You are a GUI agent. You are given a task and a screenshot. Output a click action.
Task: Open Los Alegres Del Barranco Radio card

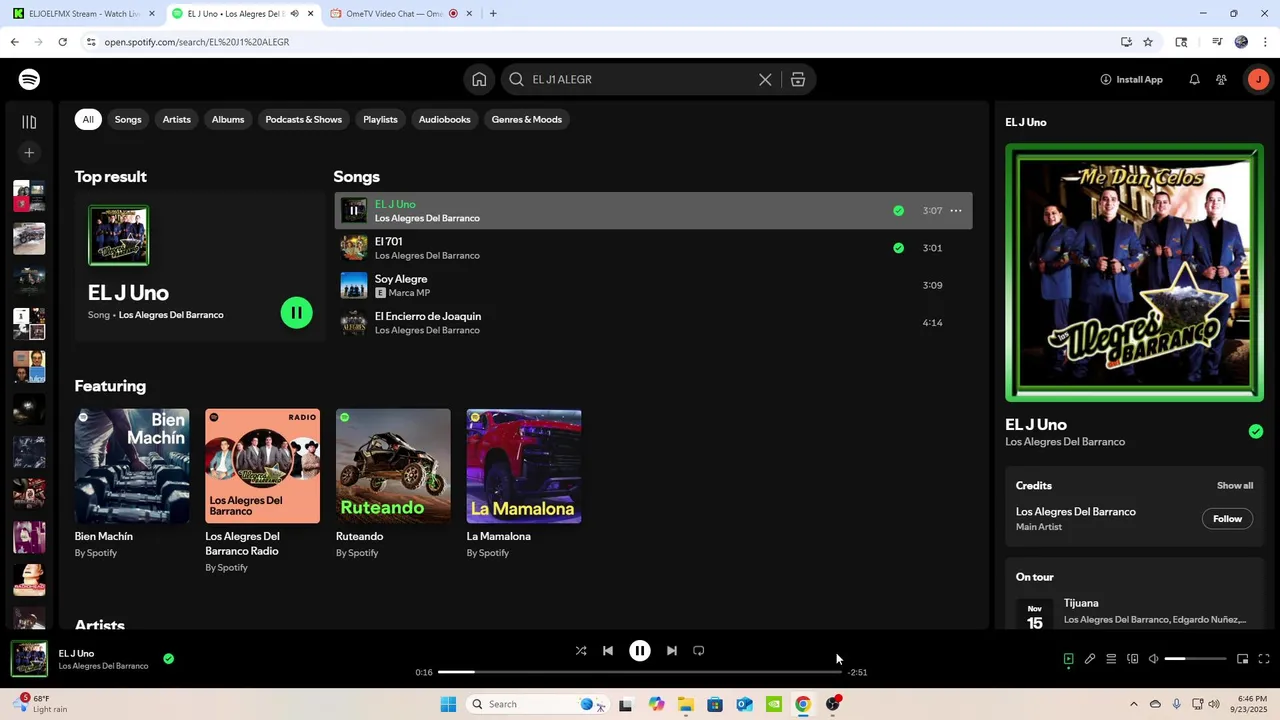coord(263,490)
